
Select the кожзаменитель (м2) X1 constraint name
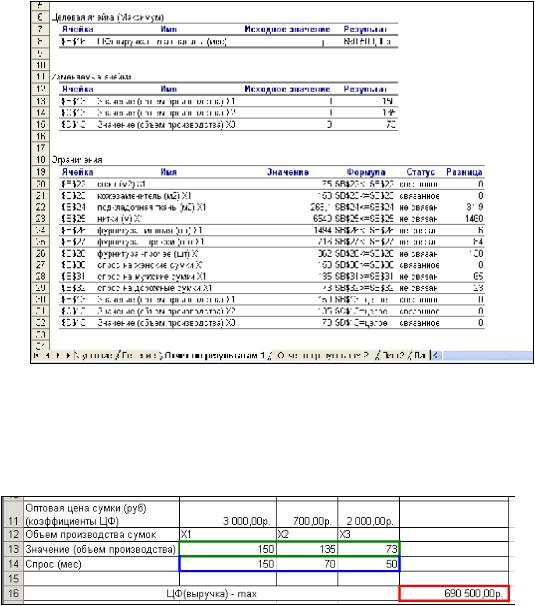click(x=144, y=196)
